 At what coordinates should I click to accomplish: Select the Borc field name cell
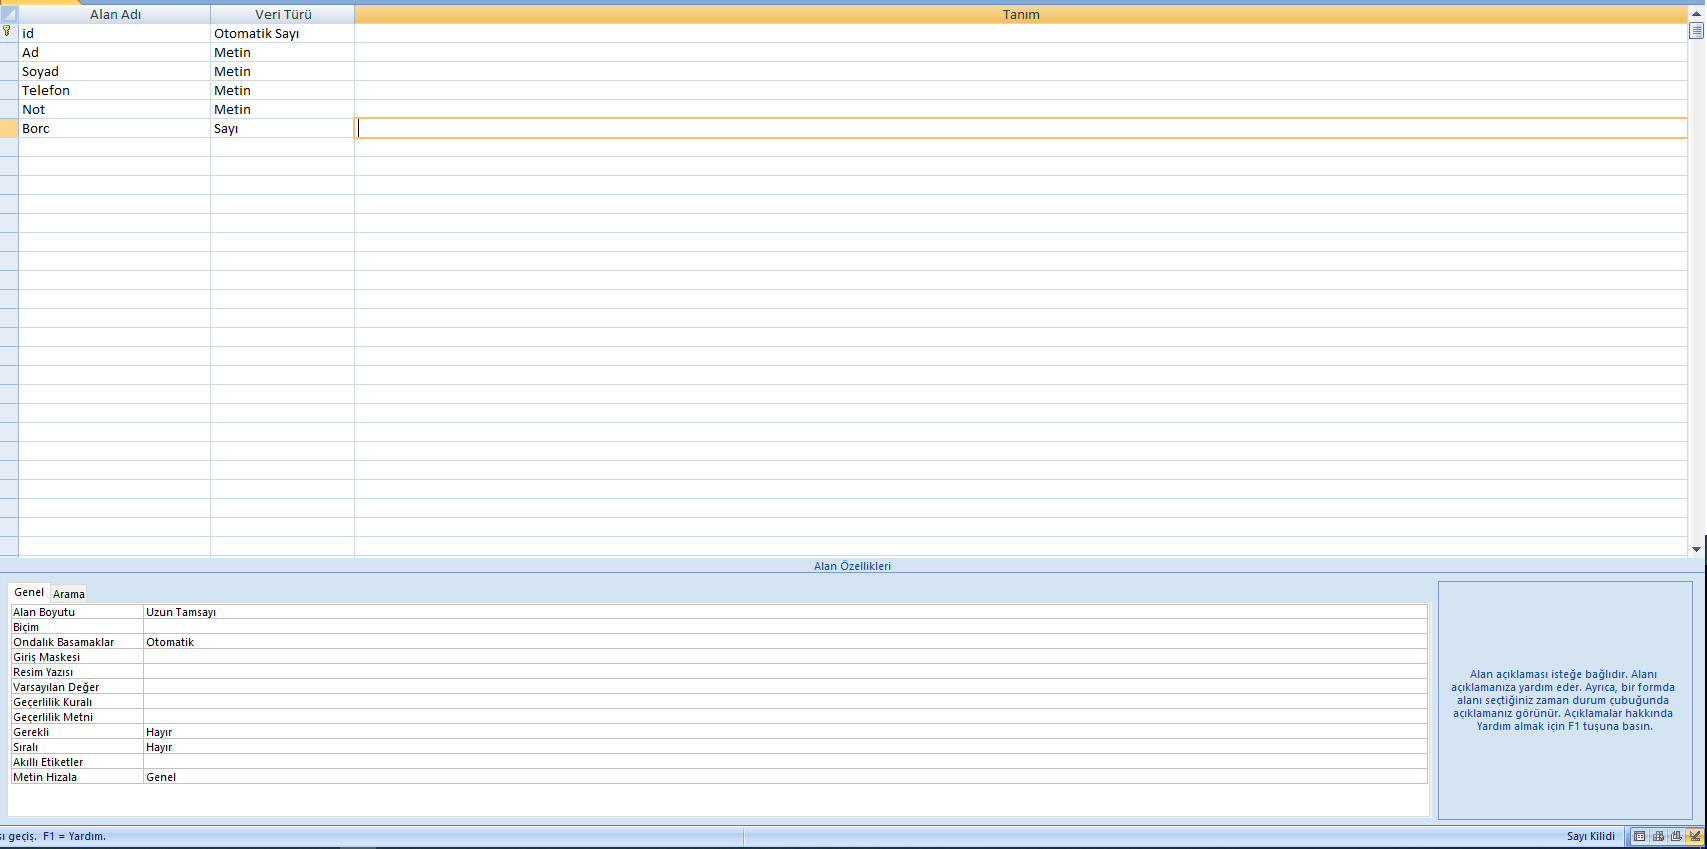click(114, 128)
